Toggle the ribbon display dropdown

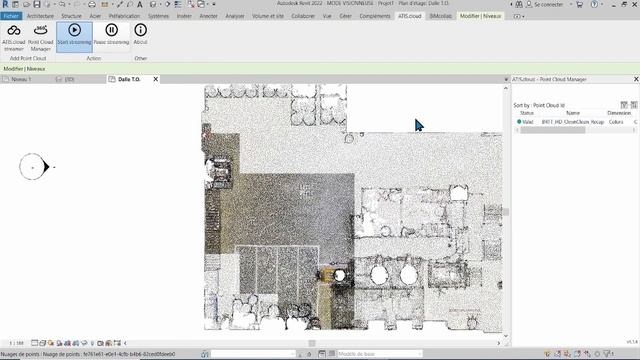click(x=519, y=16)
